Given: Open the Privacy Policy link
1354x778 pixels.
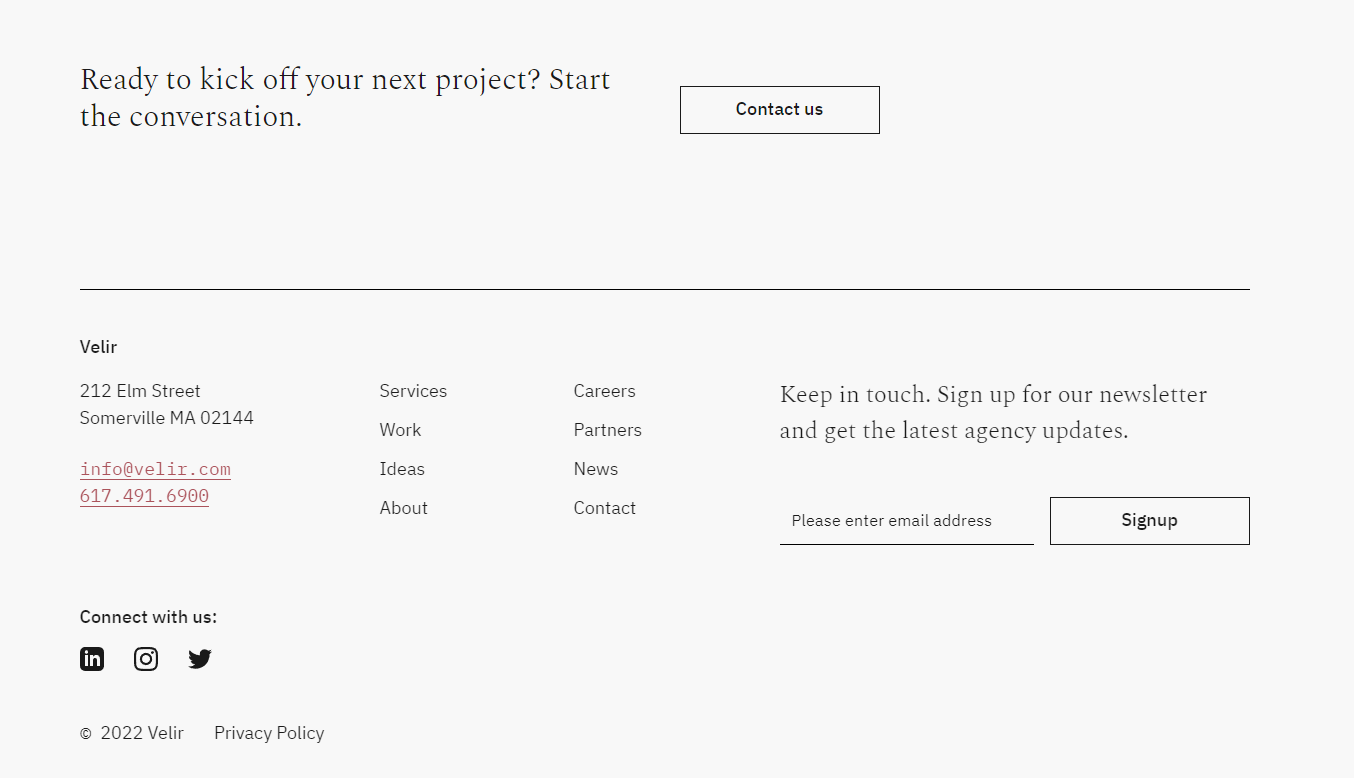Looking at the screenshot, I should click(269, 733).
